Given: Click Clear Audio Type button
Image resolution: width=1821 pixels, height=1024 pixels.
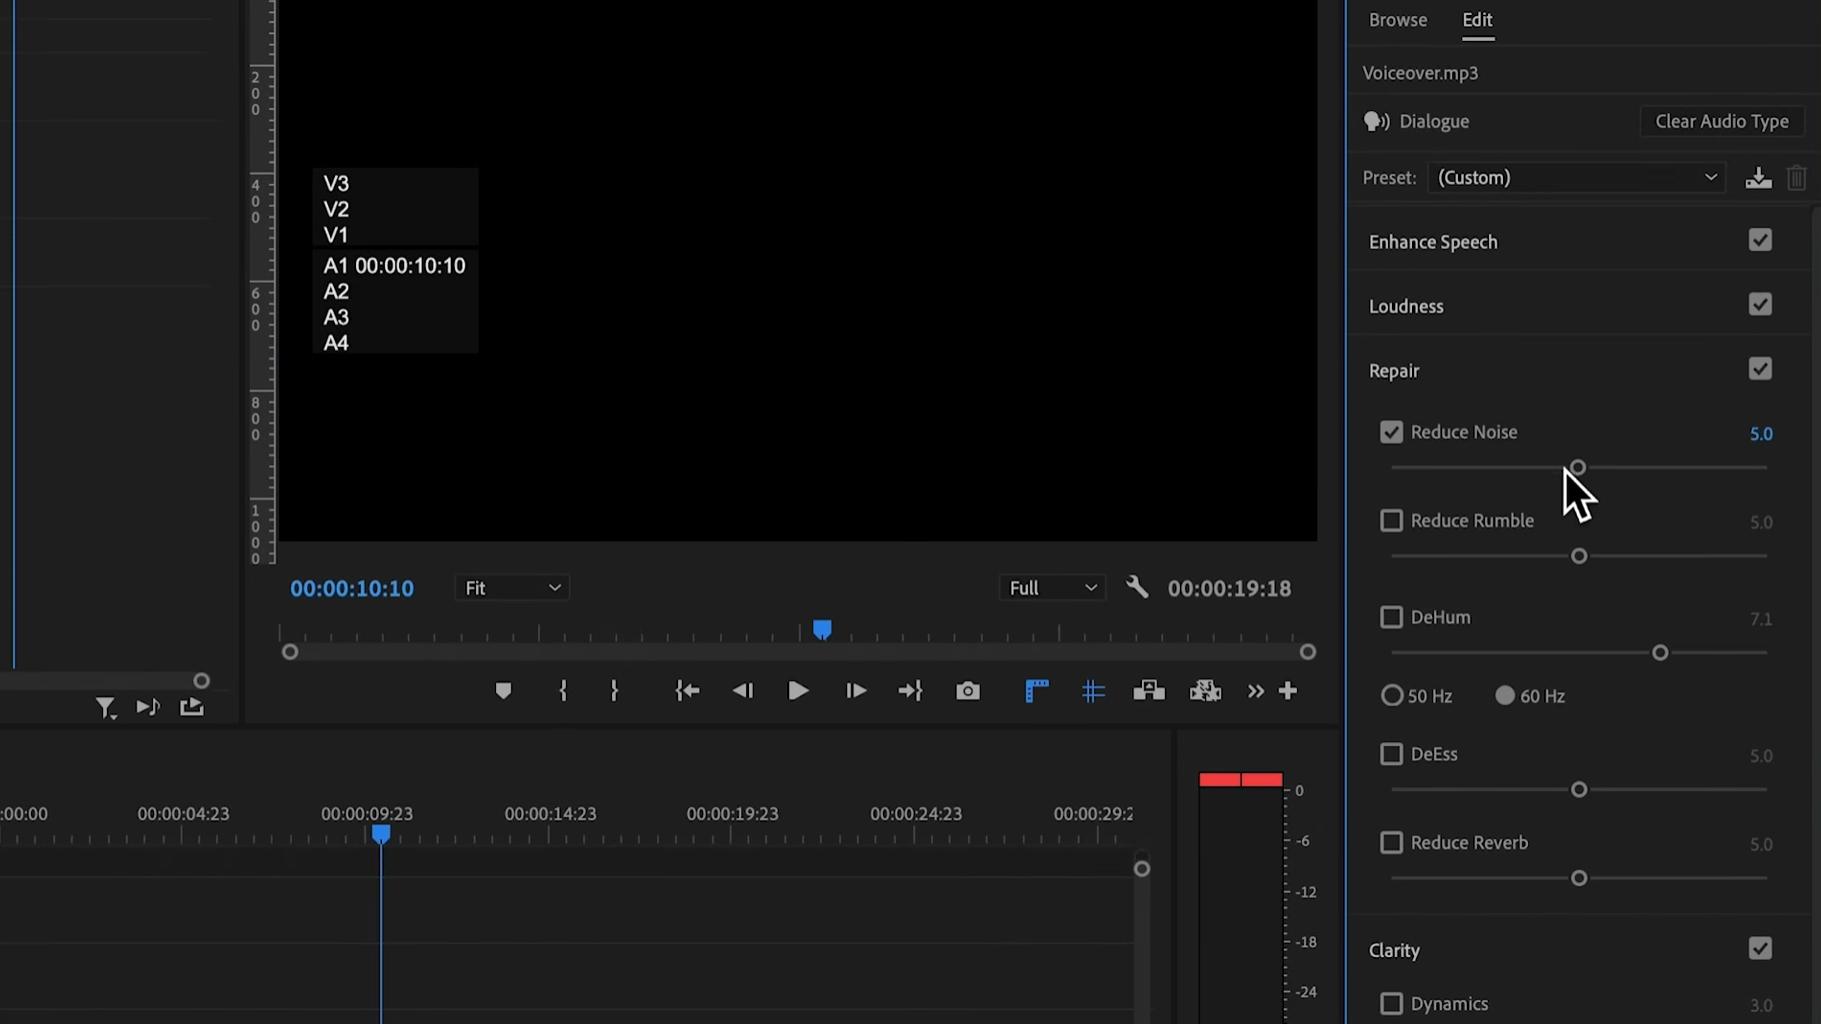Looking at the screenshot, I should [1722, 121].
